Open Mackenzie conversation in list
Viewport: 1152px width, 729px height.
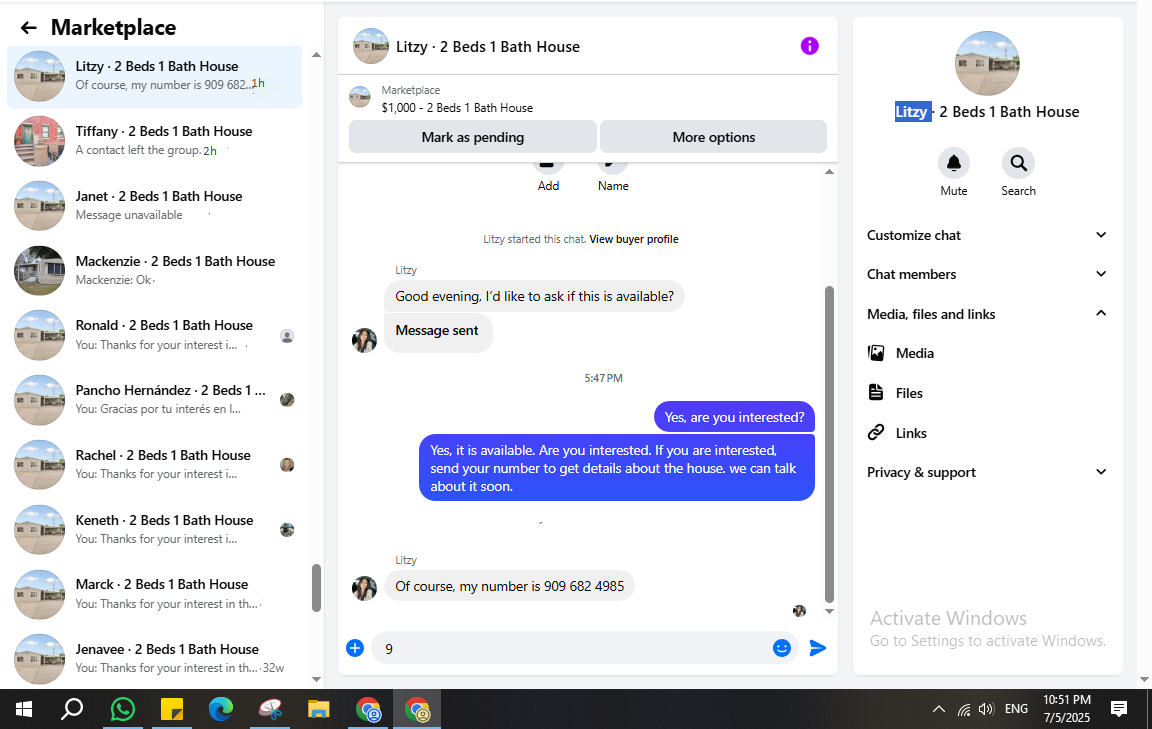click(154, 270)
